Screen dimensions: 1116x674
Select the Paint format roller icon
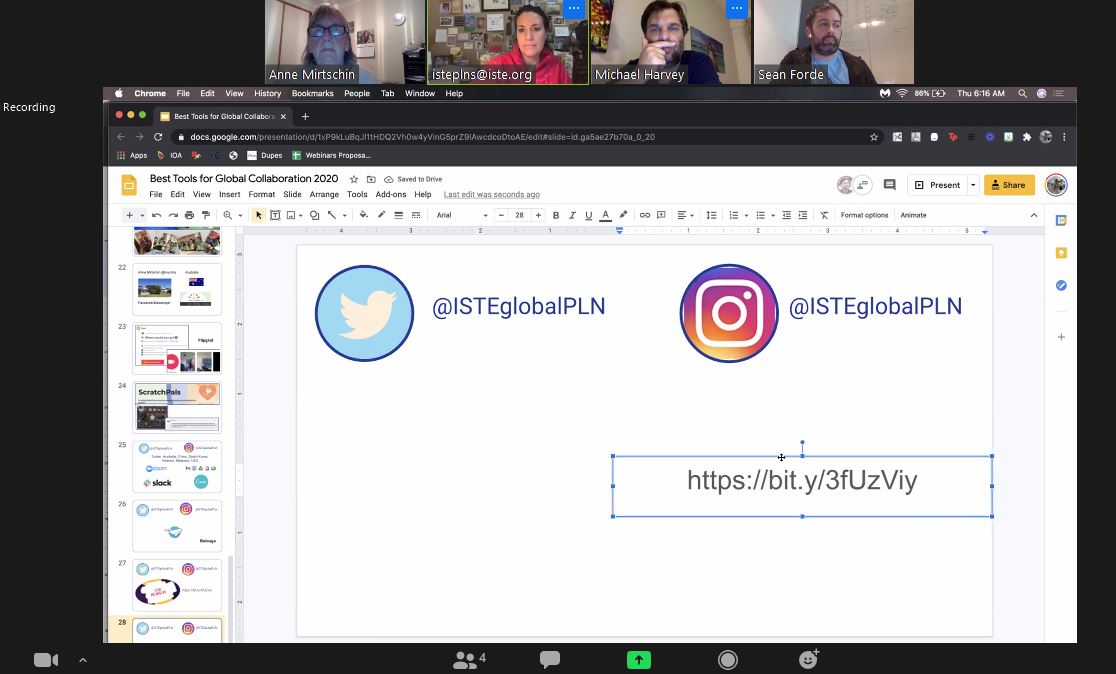(206, 215)
